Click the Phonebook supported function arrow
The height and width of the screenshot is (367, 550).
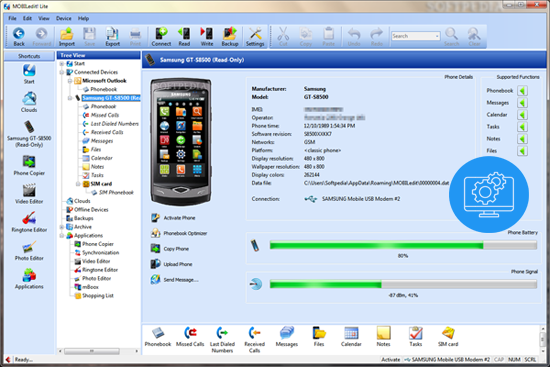tap(522, 91)
